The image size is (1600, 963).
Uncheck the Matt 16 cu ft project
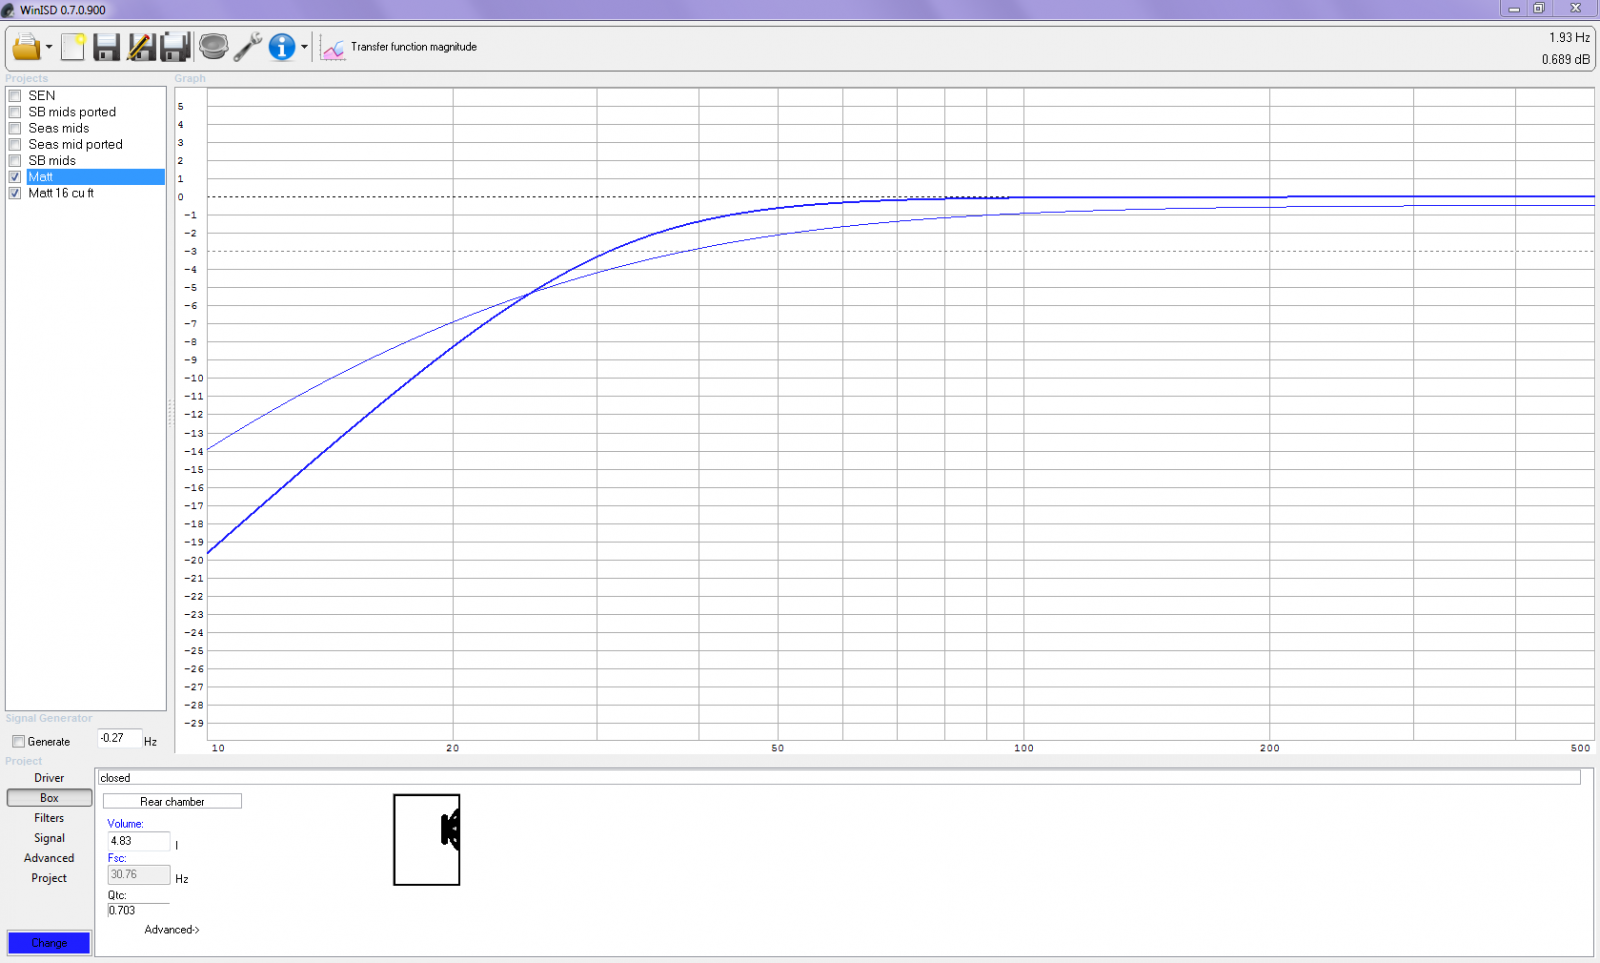click(x=15, y=193)
